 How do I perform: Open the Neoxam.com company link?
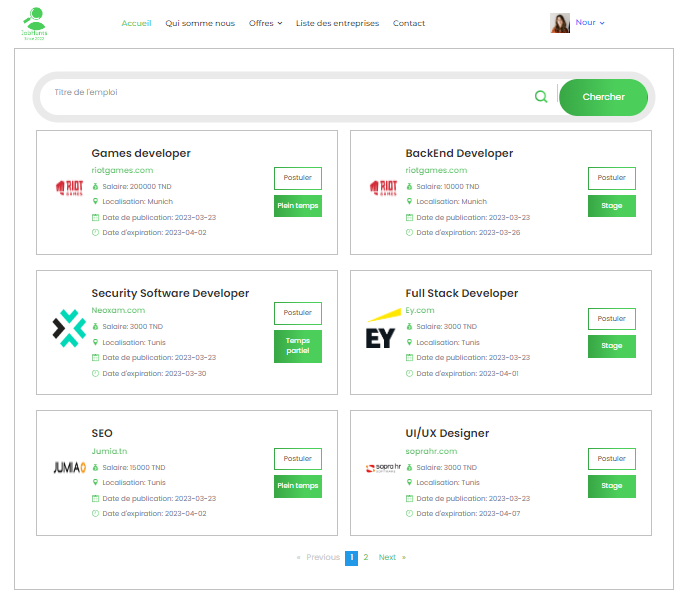(x=118, y=310)
